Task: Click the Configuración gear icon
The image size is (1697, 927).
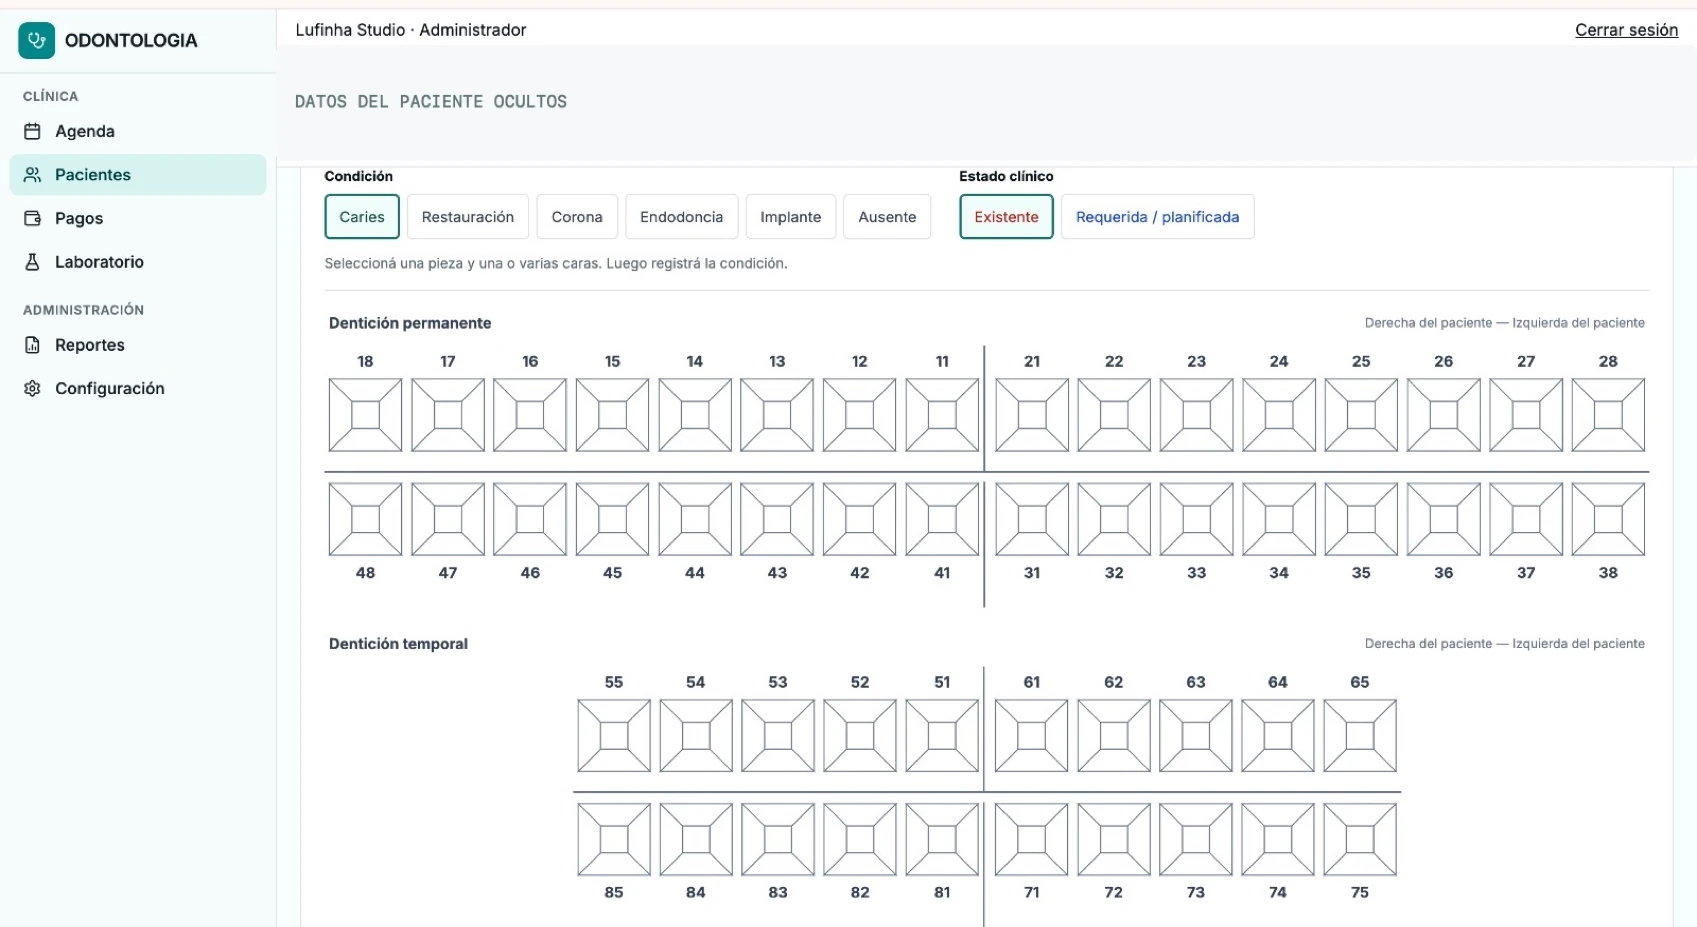Action: point(32,388)
